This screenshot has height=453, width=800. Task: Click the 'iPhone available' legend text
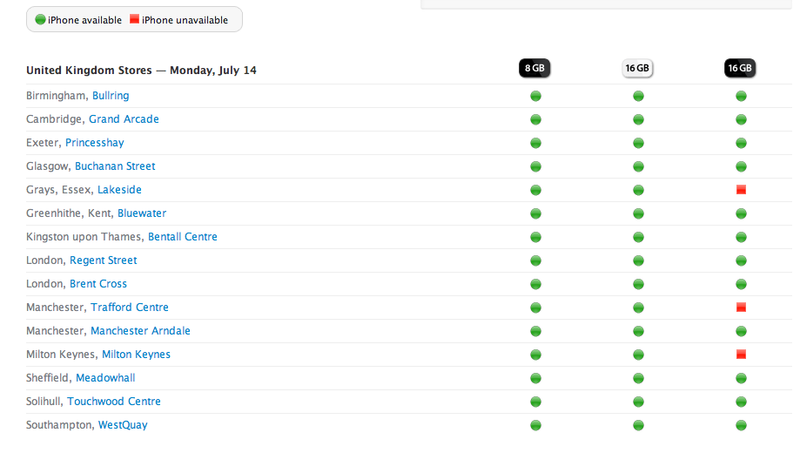(85, 20)
